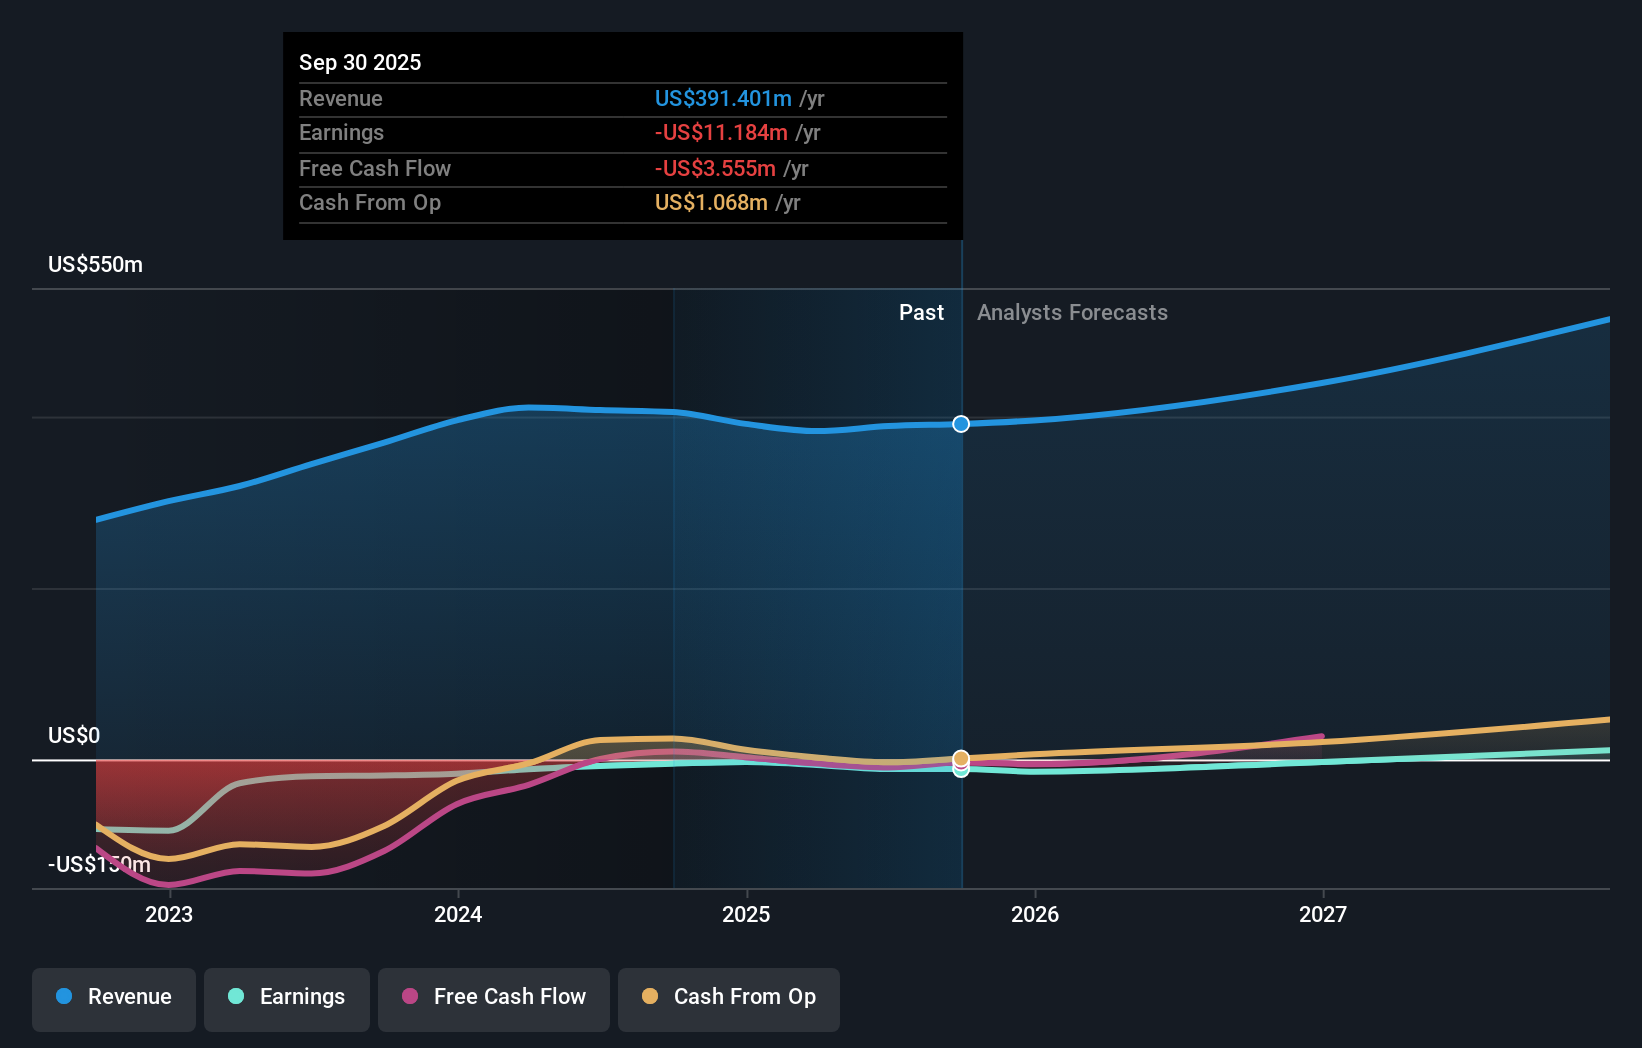Image resolution: width=1642 pixels, height=1048 pixels.
Task: Click the US$391.401m revenue value in tooltip
Action: tap(723, 99)
